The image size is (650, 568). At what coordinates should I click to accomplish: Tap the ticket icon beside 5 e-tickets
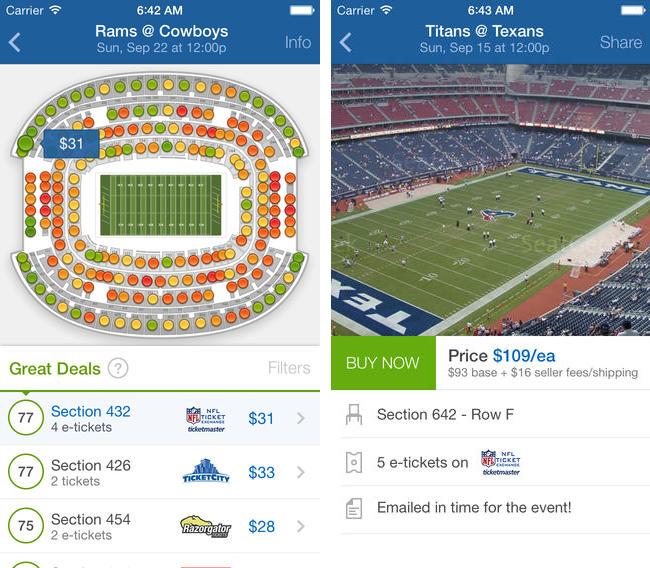pyautogui.click(x=353, y=462)
